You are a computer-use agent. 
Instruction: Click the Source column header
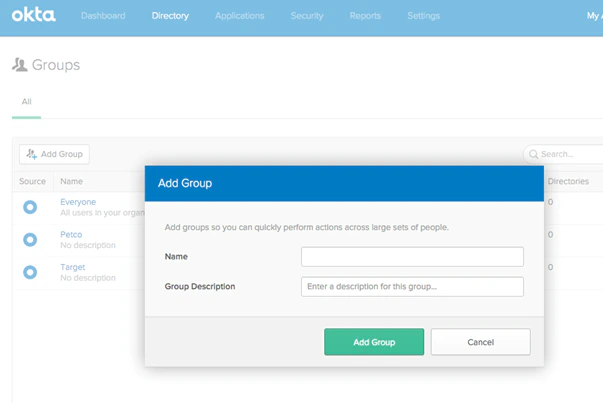(x=32, y=181)
